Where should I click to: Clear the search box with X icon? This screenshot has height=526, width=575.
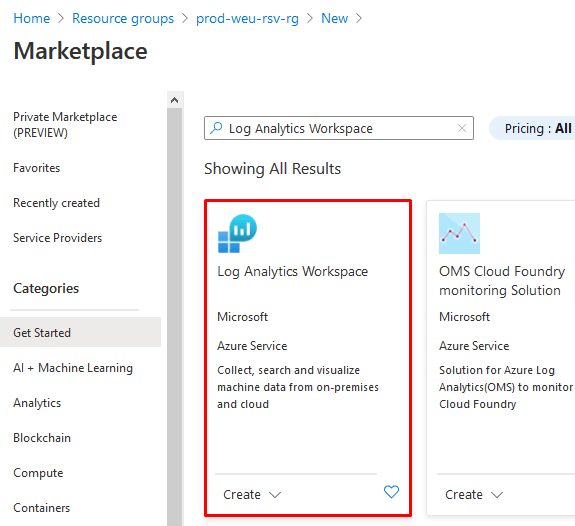462,128
